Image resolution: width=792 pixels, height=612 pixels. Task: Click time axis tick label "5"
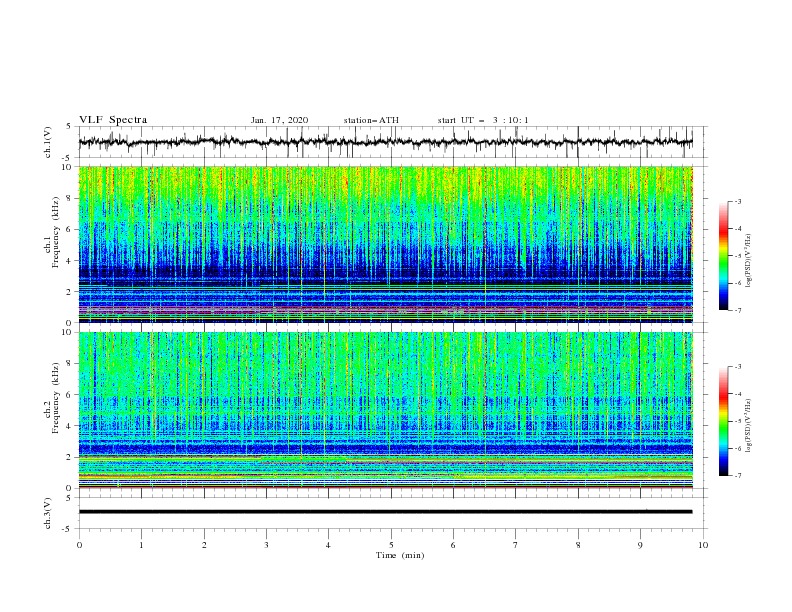point(391,545)
